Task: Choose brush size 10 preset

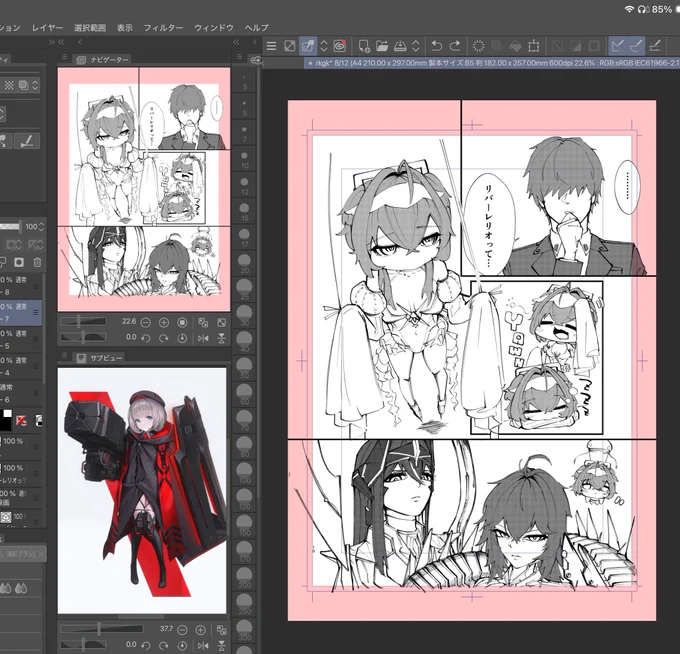Action: pyautogui.click(x=245, y=159)
